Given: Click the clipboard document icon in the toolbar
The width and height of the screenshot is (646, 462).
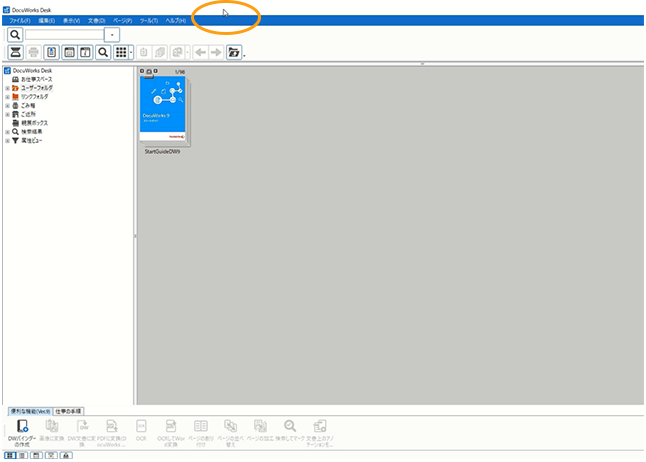Looking at the screenshot, I should (51, 52).
